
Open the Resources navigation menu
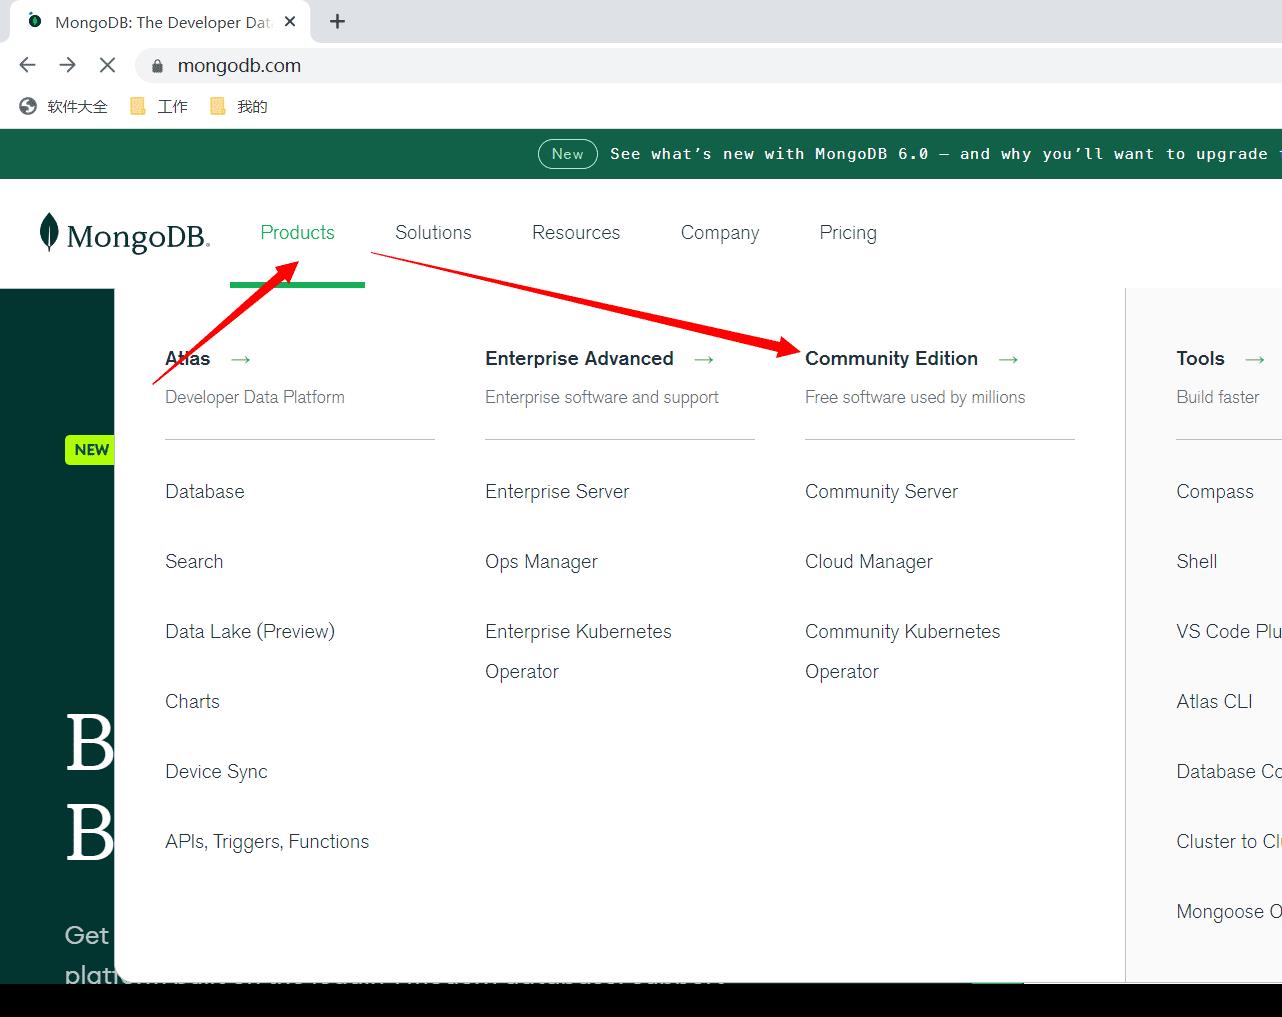pos(576,232)
